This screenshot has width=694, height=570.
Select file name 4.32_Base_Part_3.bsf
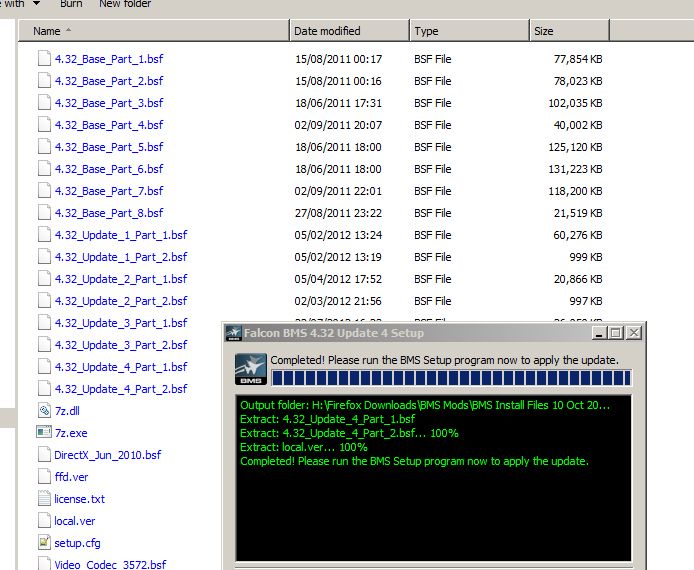click(x=109, y=103)
